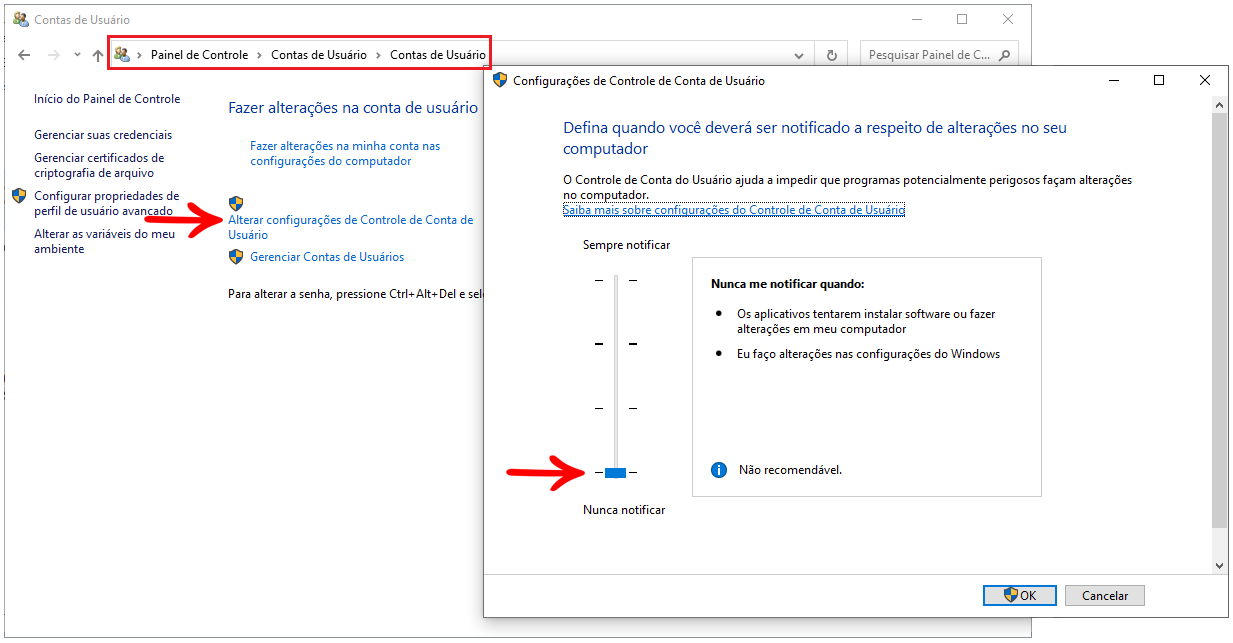Click Fazer alterações na conta de usuário heading
Viewport: 1233px width, 643px height.
353,108
